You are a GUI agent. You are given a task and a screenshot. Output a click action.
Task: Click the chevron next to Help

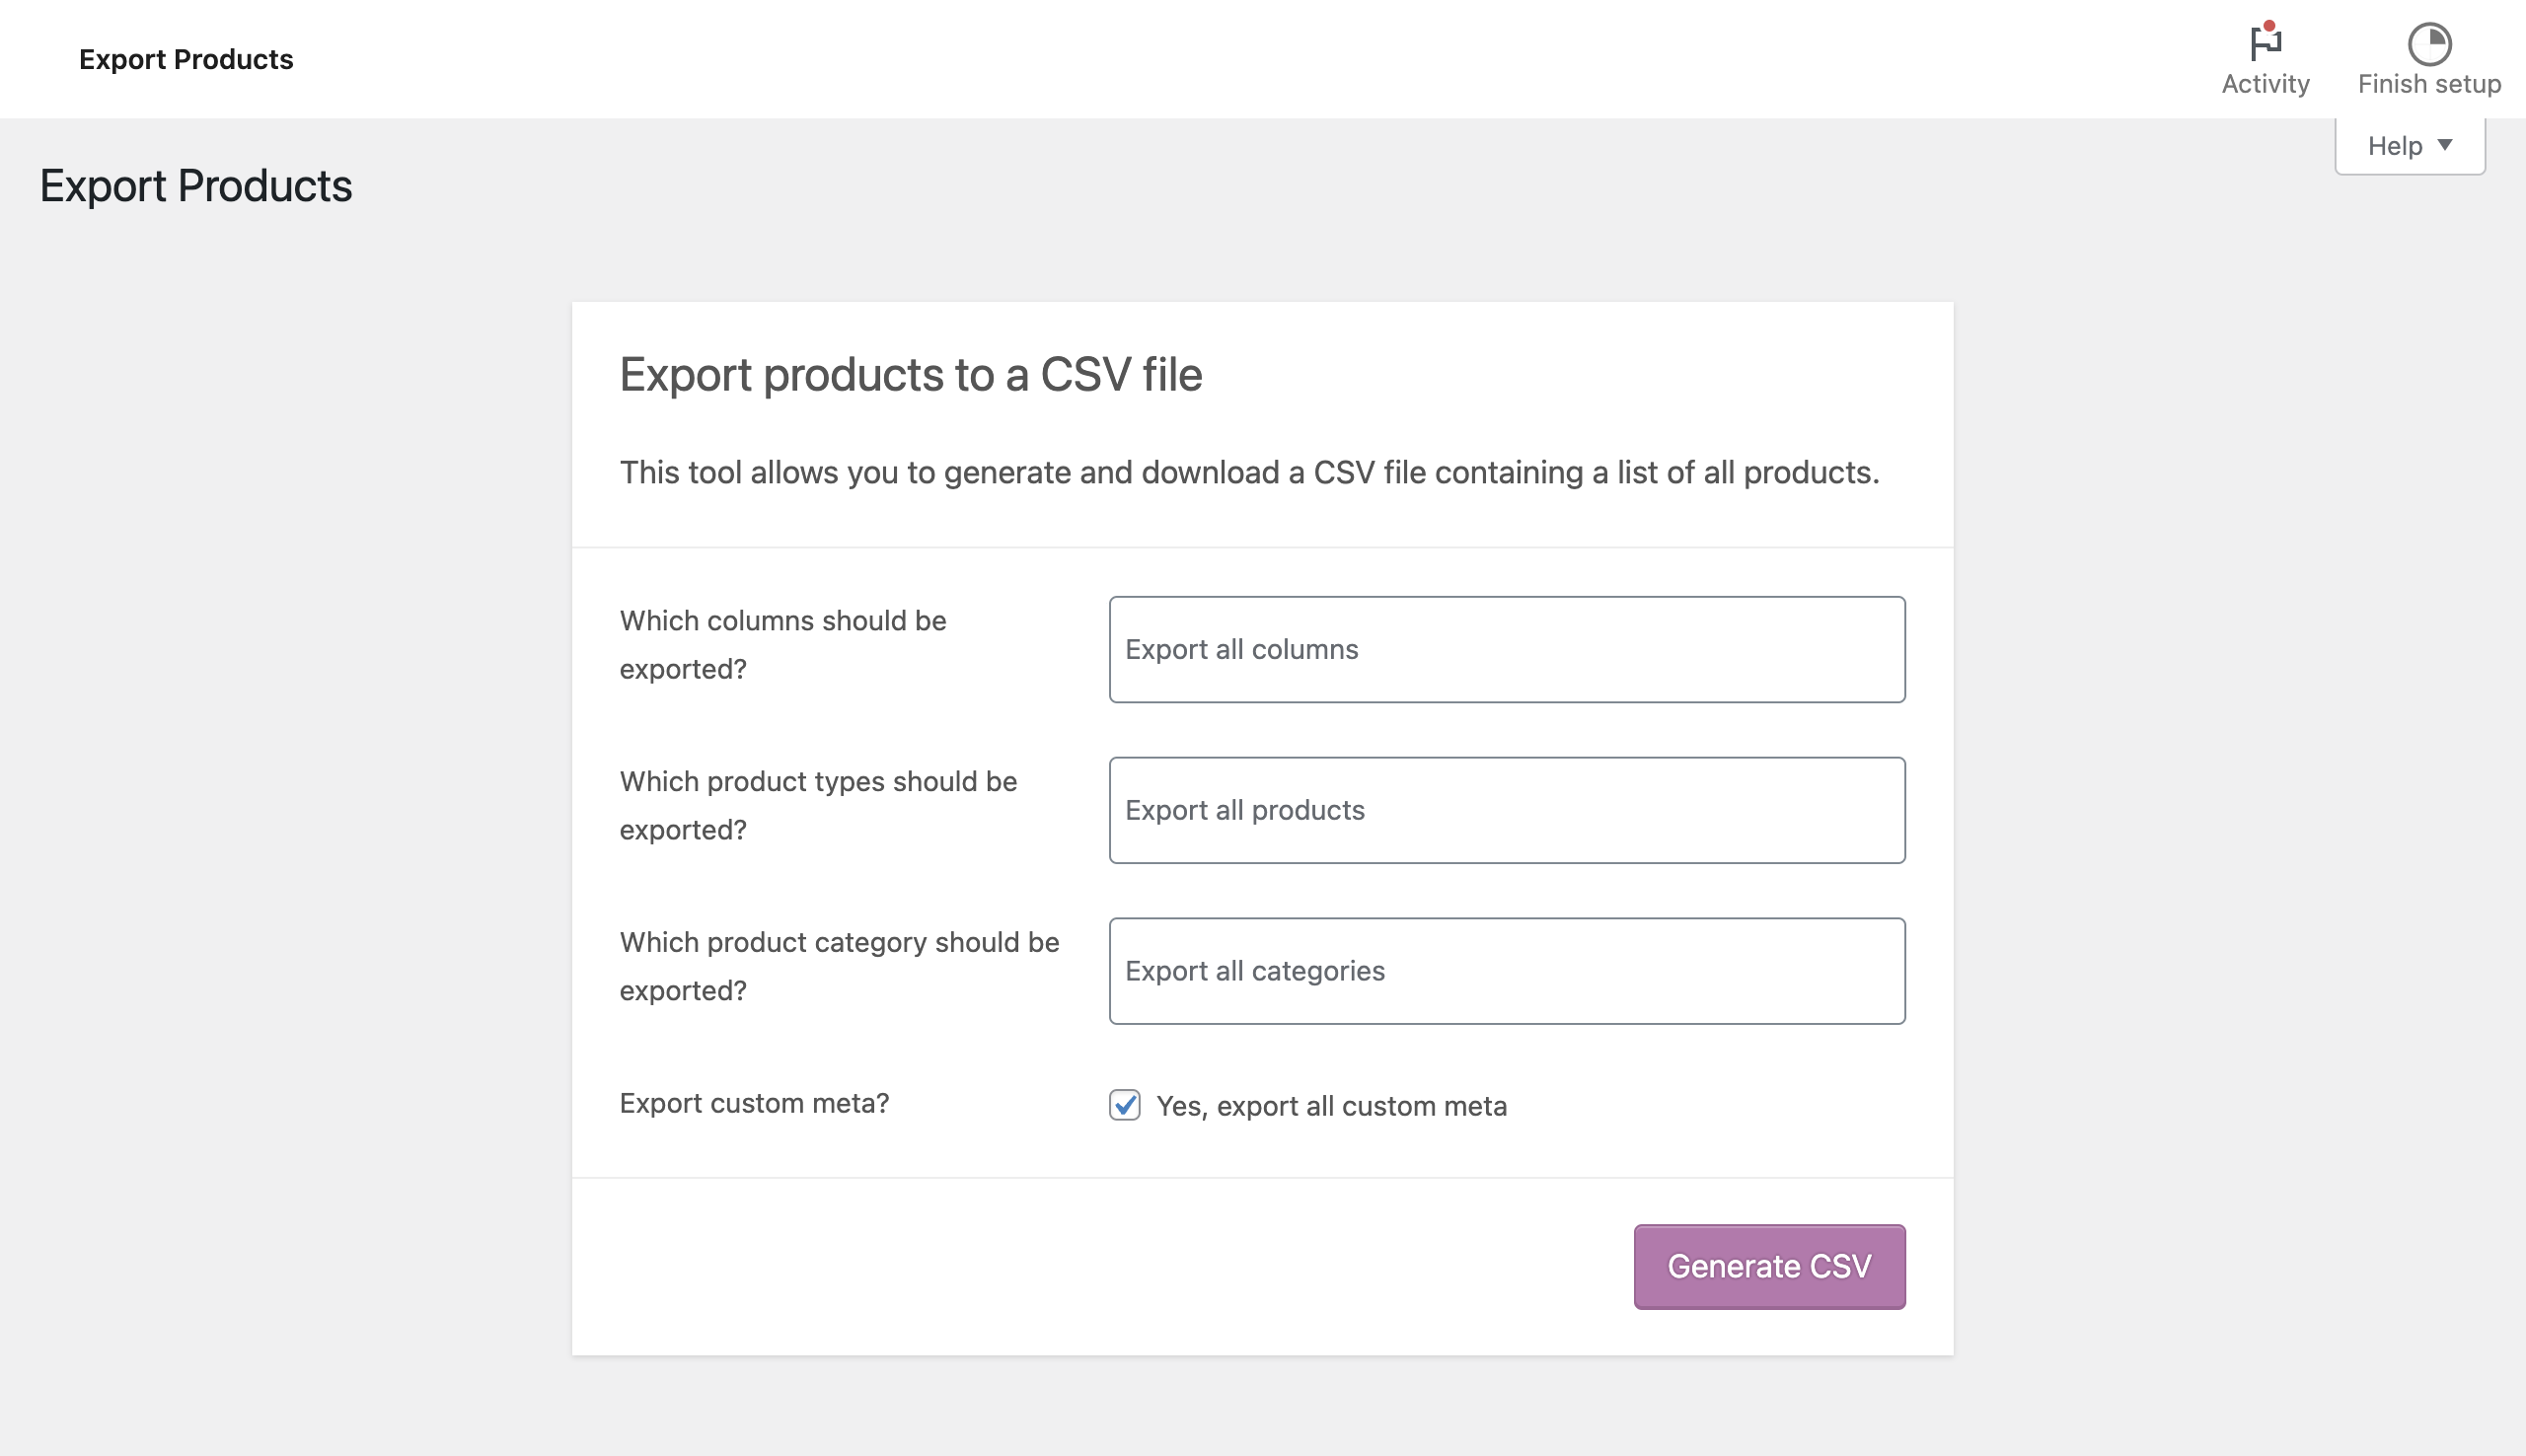pyautogui.click(x=2446, y=146)
